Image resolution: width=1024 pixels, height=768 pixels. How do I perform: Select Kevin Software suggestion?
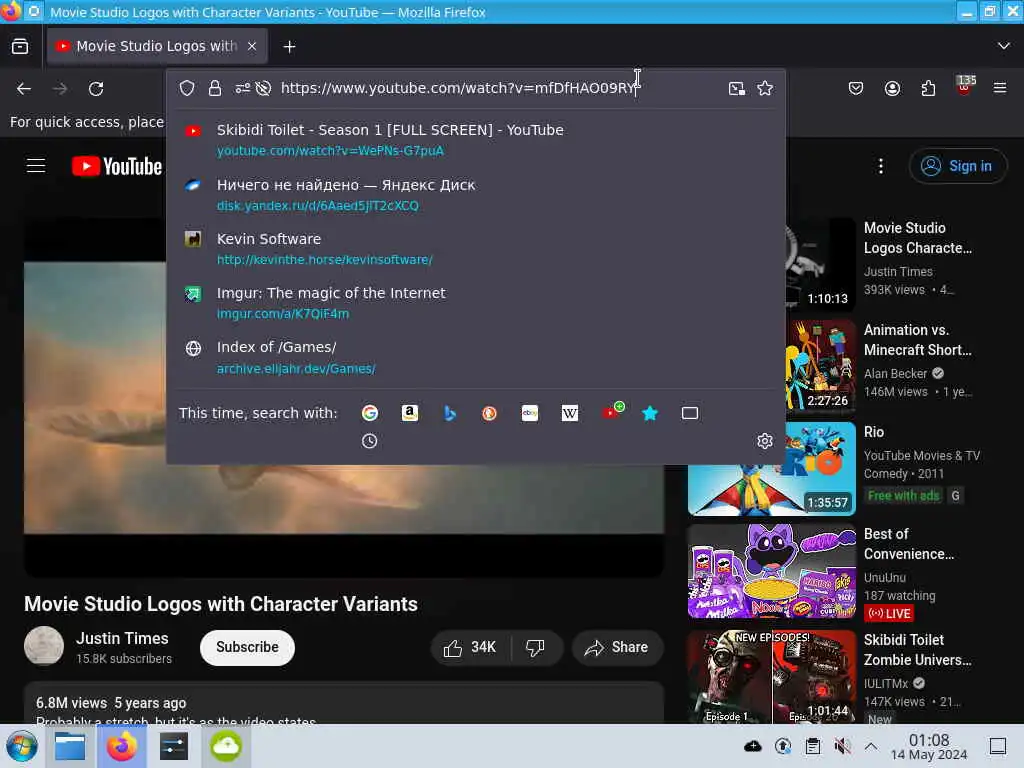[x=476, y=249]
